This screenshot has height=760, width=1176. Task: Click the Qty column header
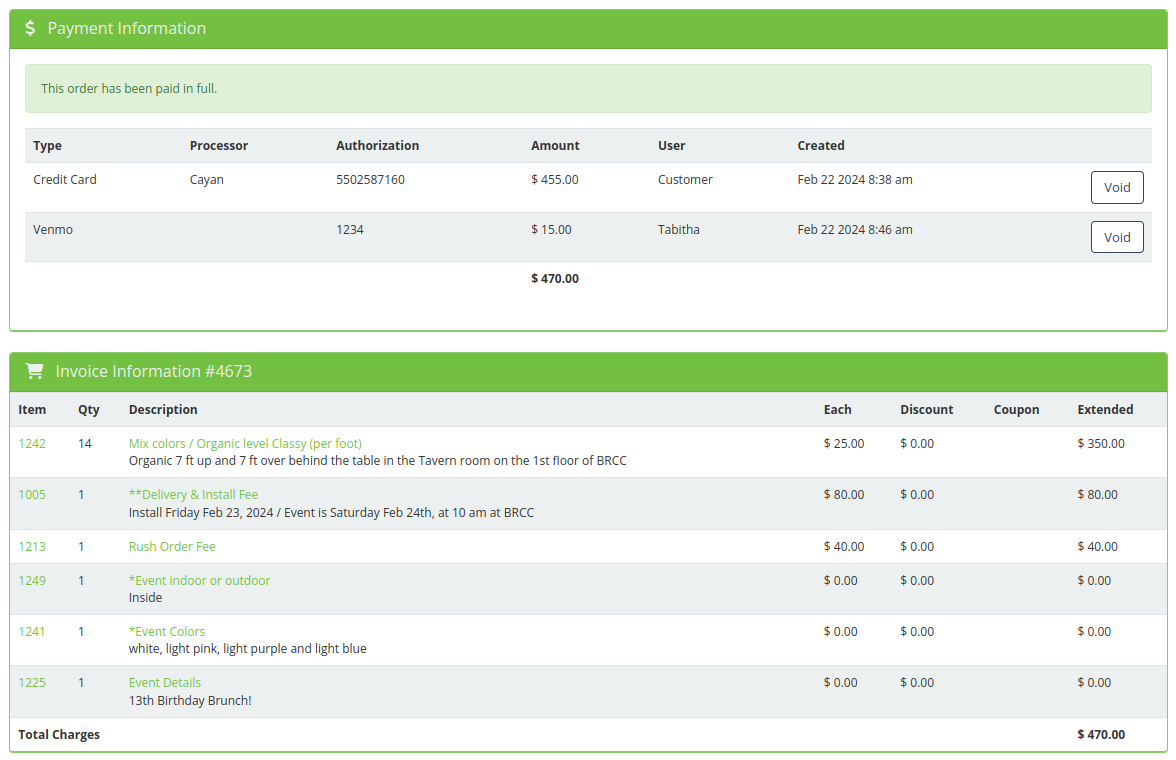click(88, 410)
